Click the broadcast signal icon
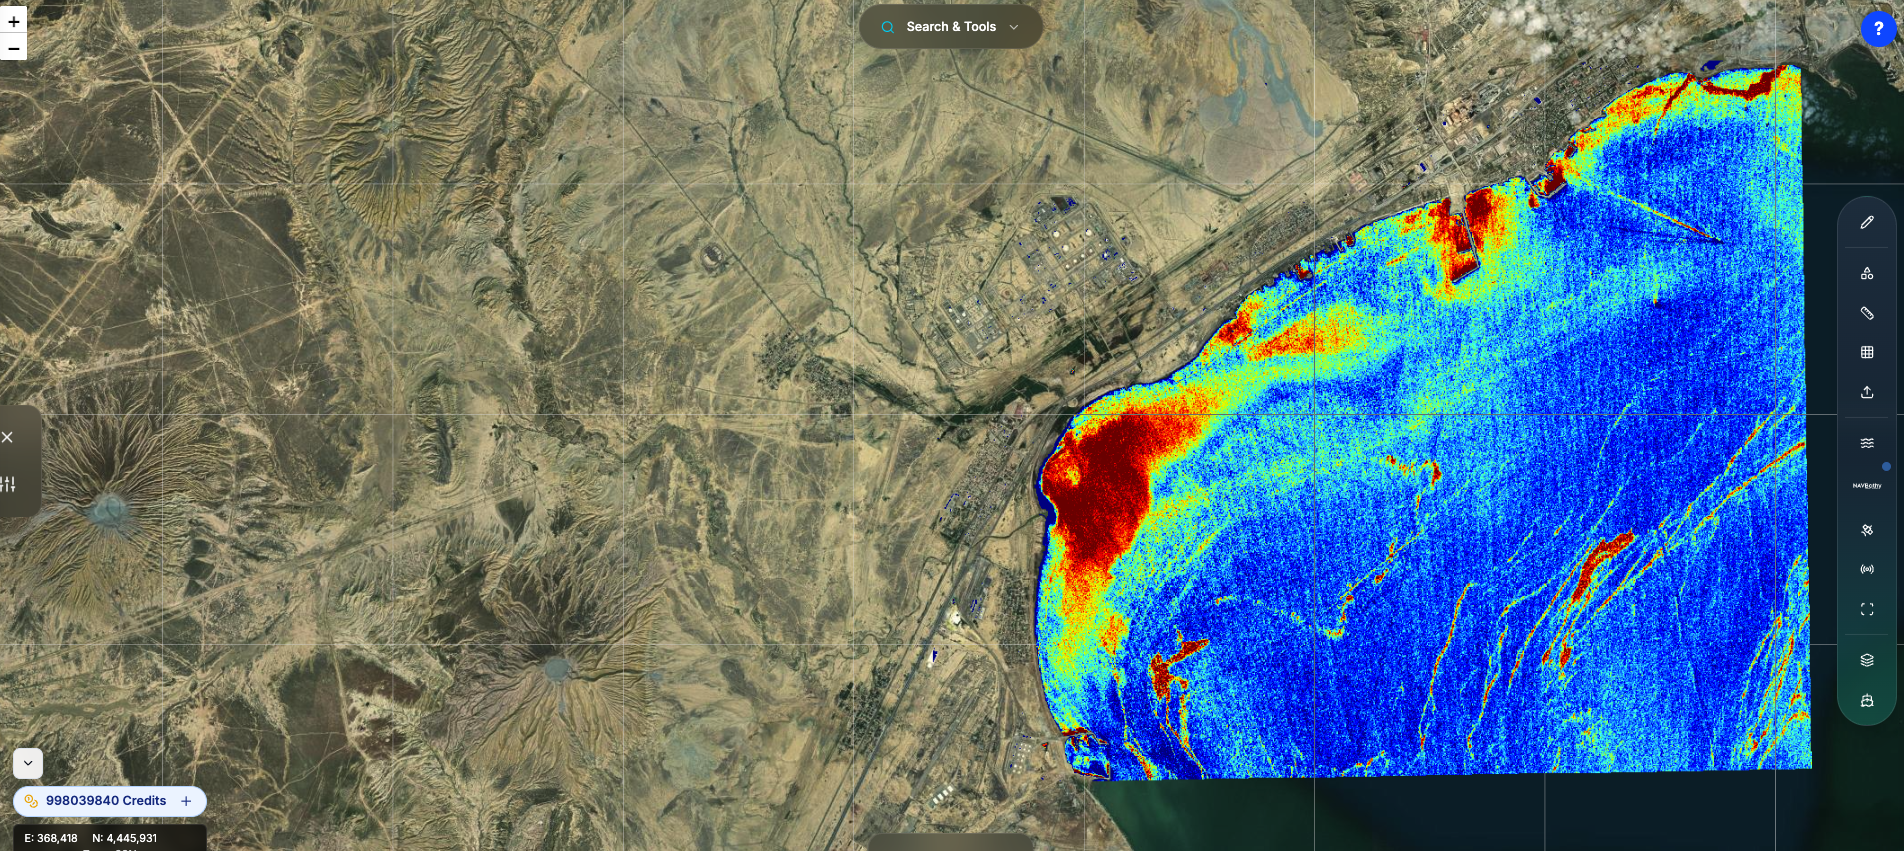Image resolution: width=1904 pixels, height=851 pixels. tap(1866, 569)
